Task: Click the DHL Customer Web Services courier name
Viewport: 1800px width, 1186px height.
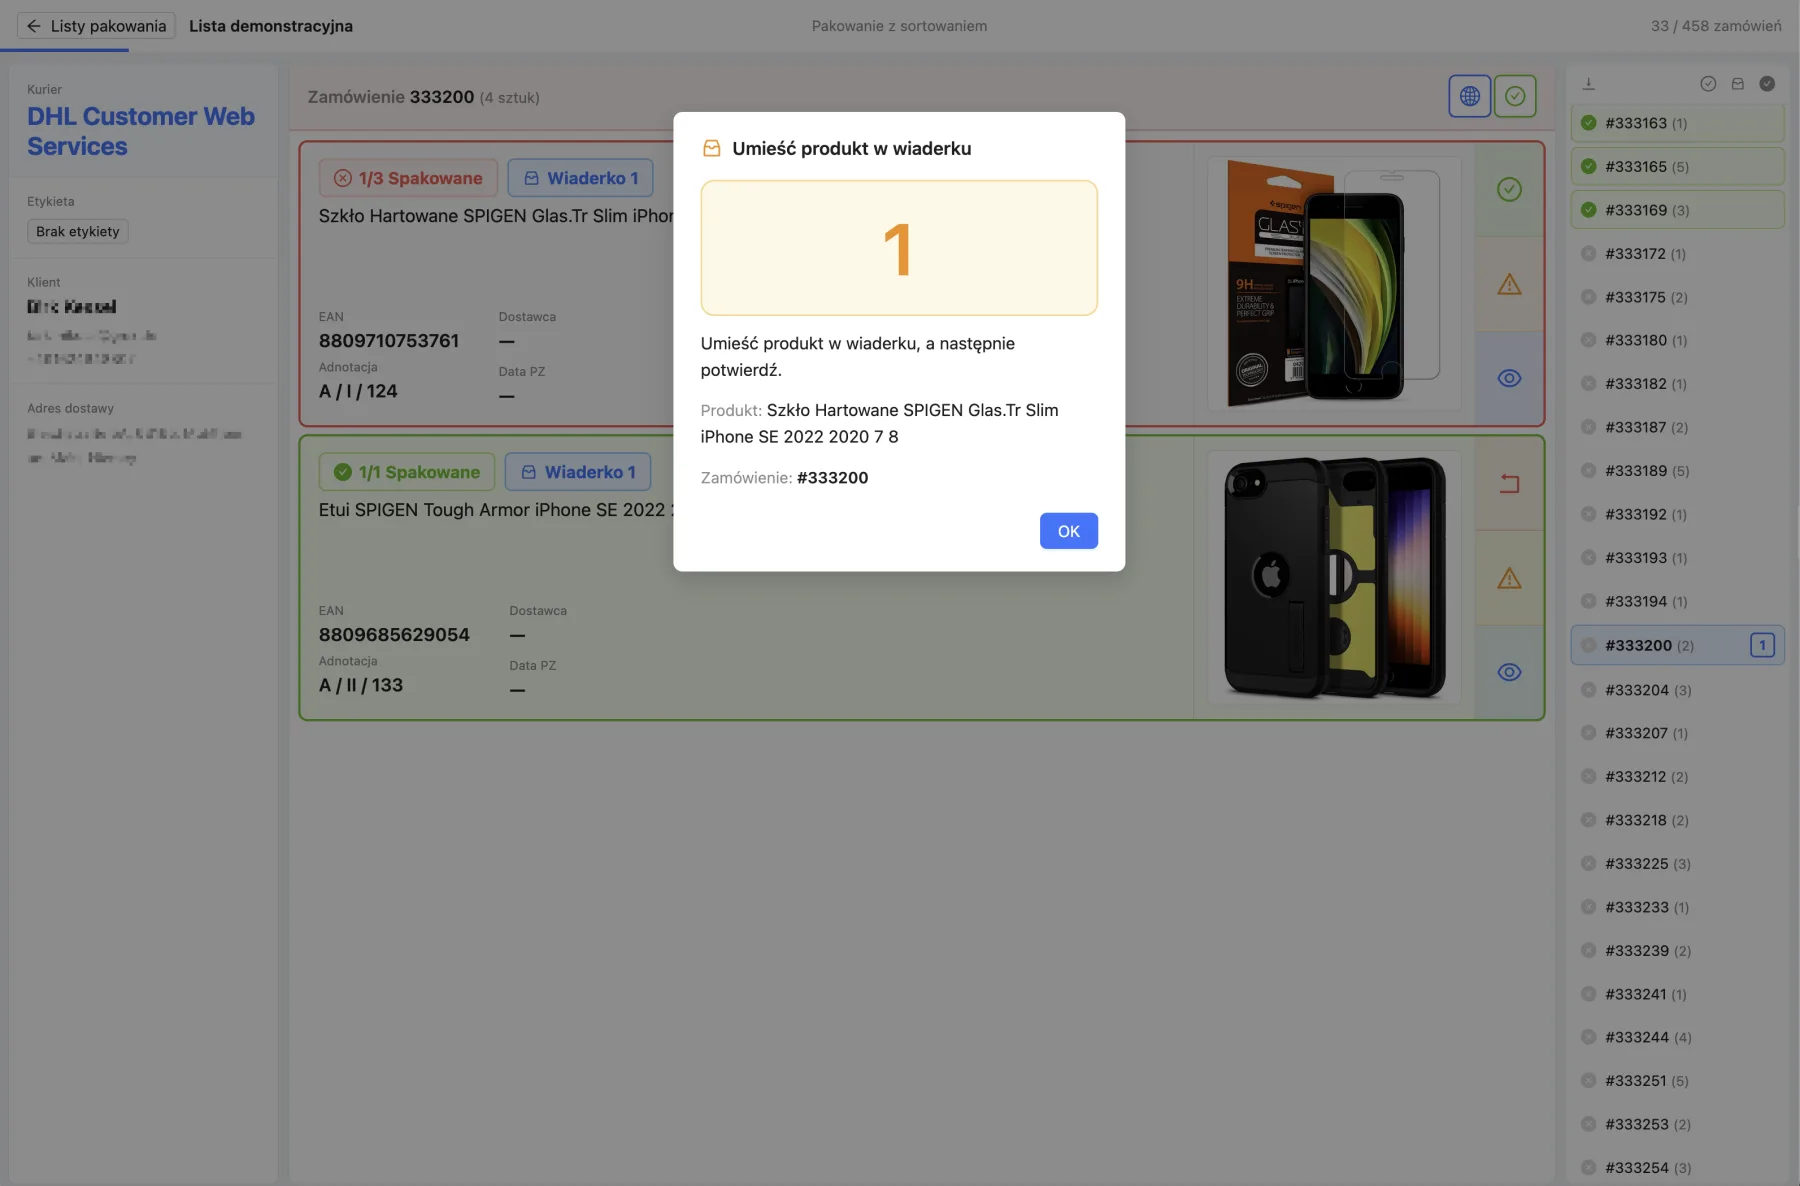Action: (x=140, y=131)
